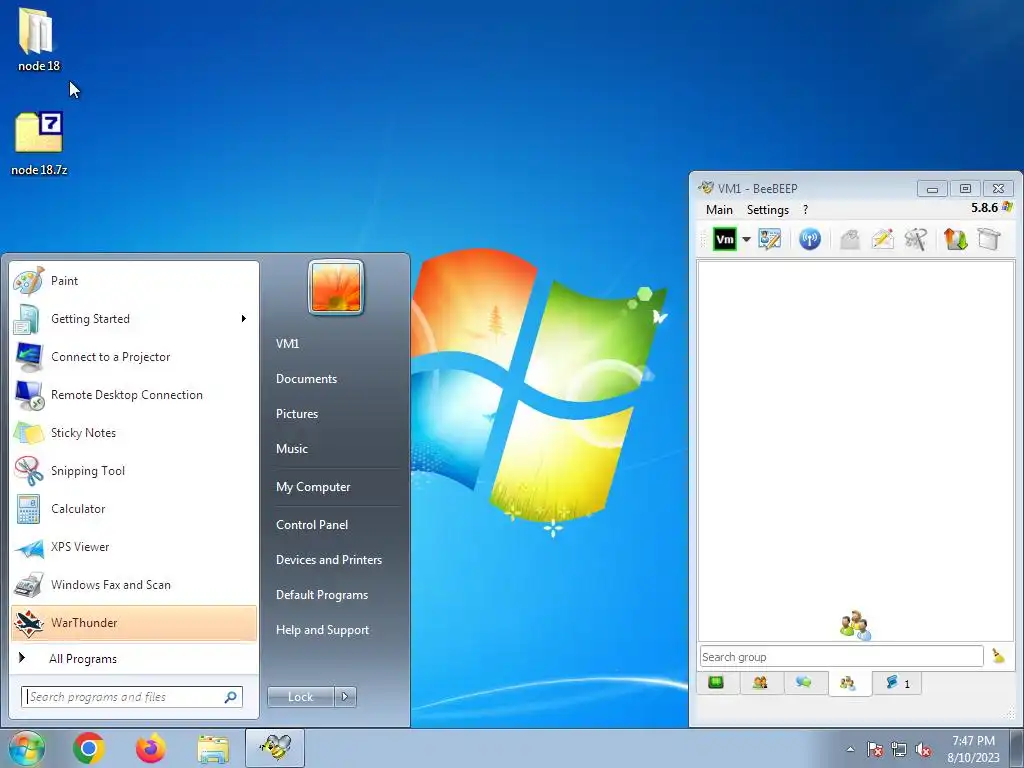Show hidden tray icons arrow

pos(850,749)
